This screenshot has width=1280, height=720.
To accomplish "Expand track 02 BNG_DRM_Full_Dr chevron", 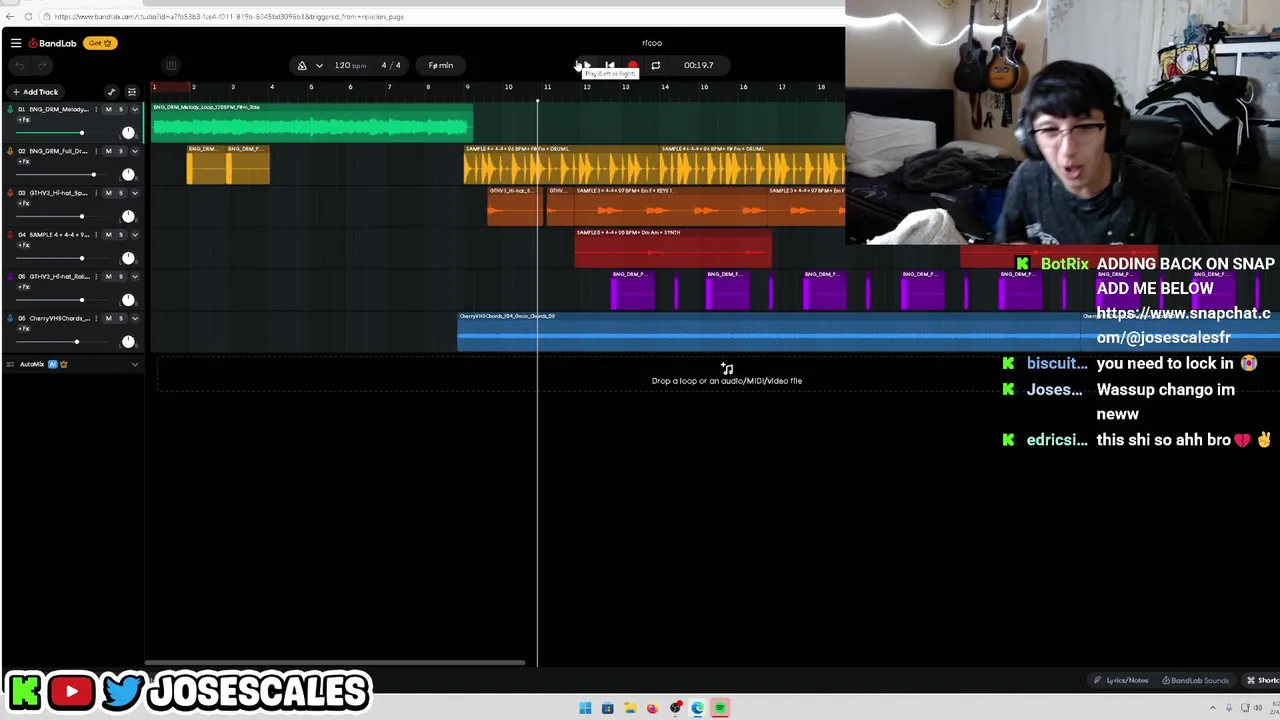I will 135,151.
